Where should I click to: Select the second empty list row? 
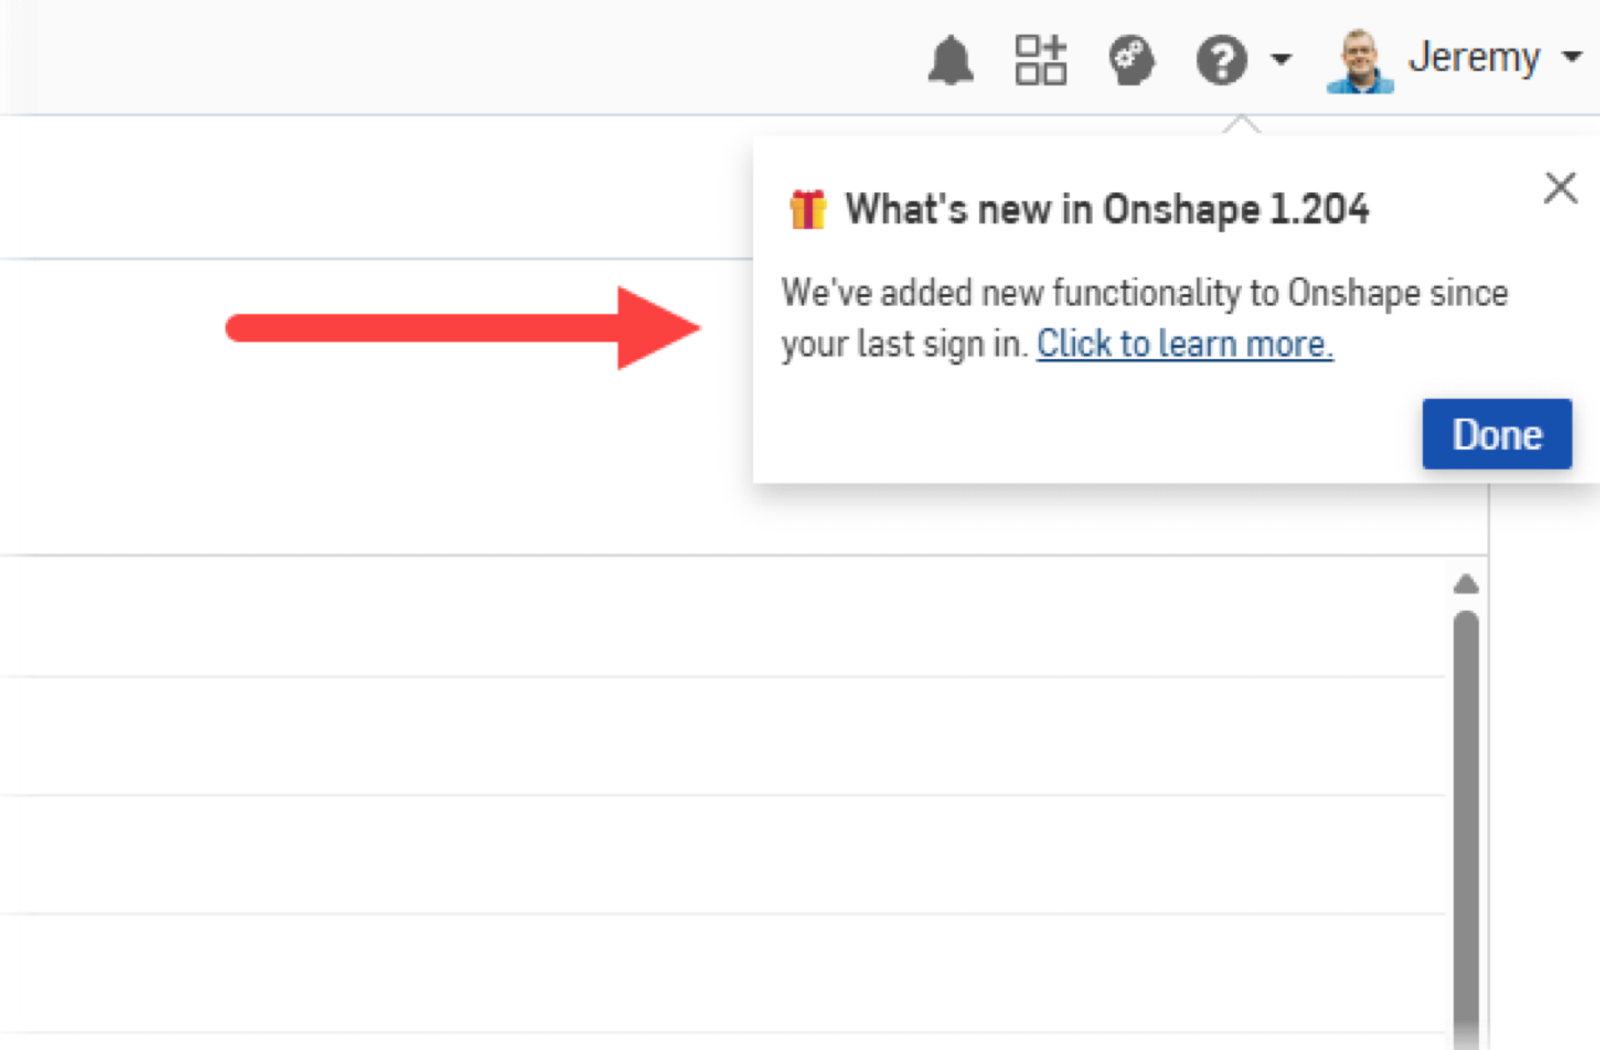[720, 736]
